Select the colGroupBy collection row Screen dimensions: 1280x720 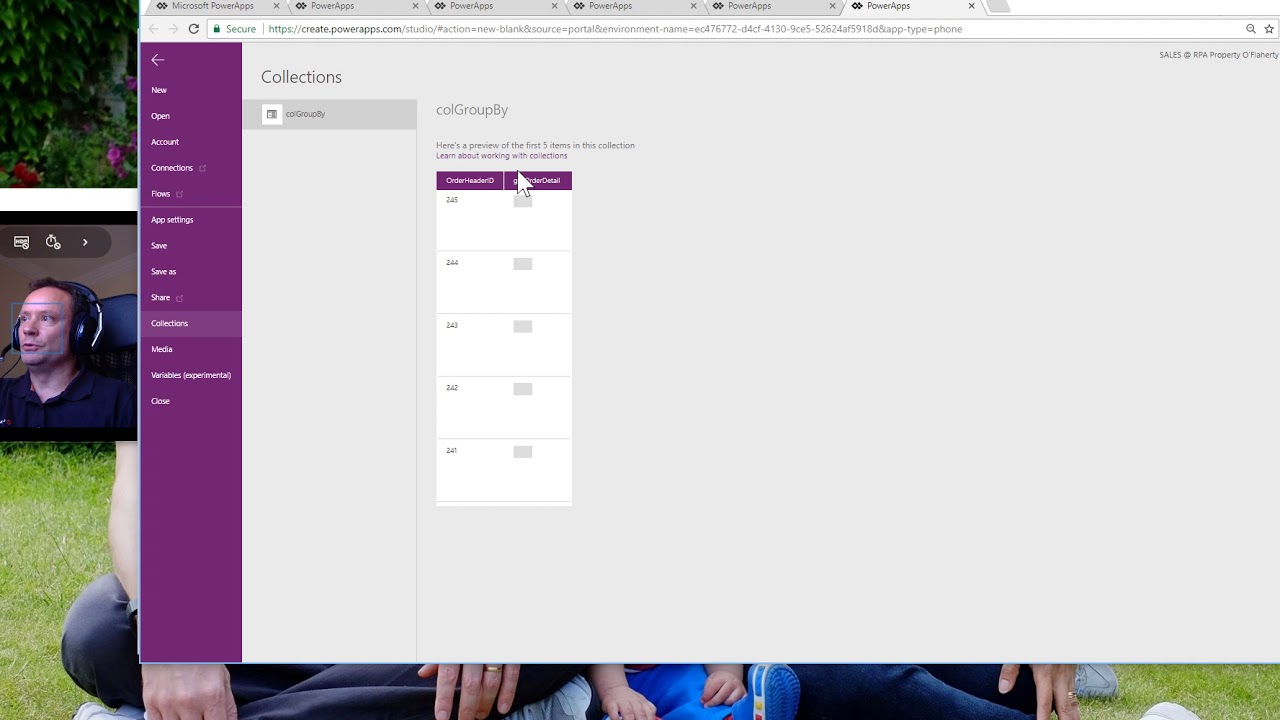[x=329, y=114]
